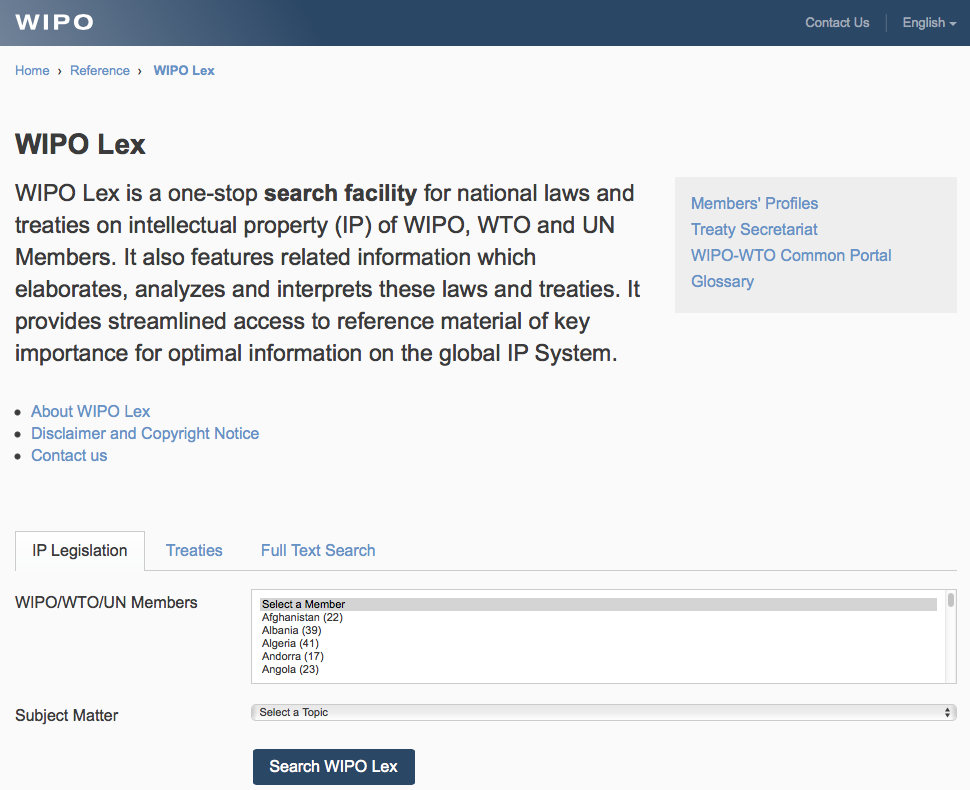Open Members' Profiles link

coord(754,203)
